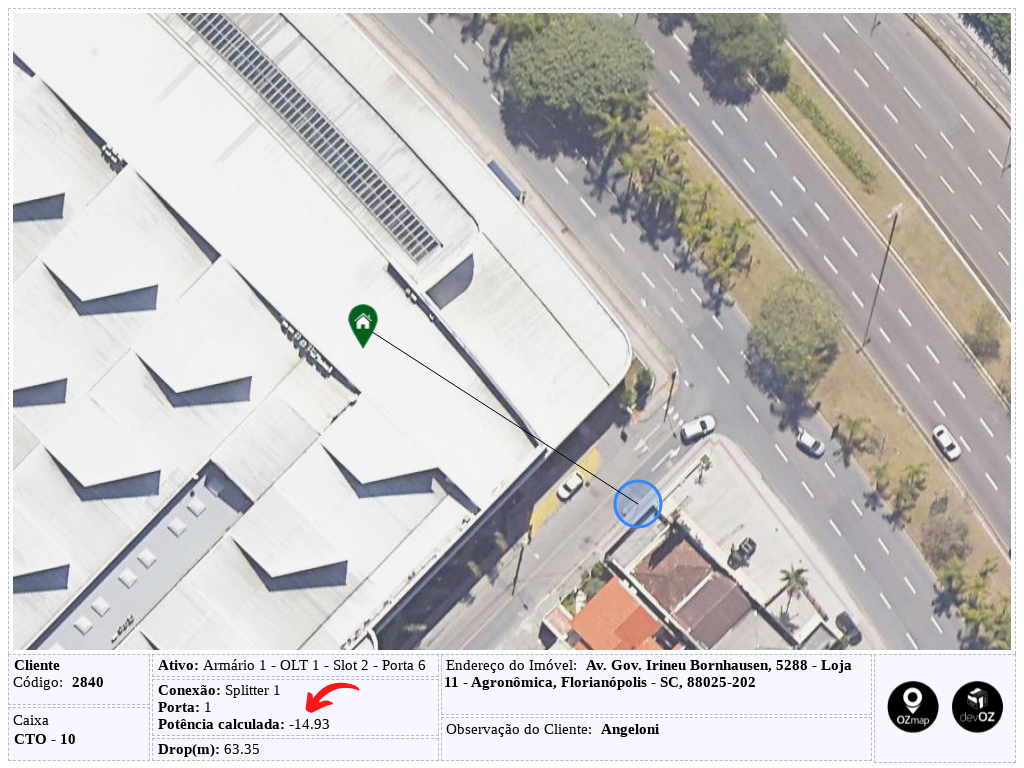Viewport: 1024px width, 768px height.
Task: Click the blue circle CTO marker
Action: click(638, 504)
